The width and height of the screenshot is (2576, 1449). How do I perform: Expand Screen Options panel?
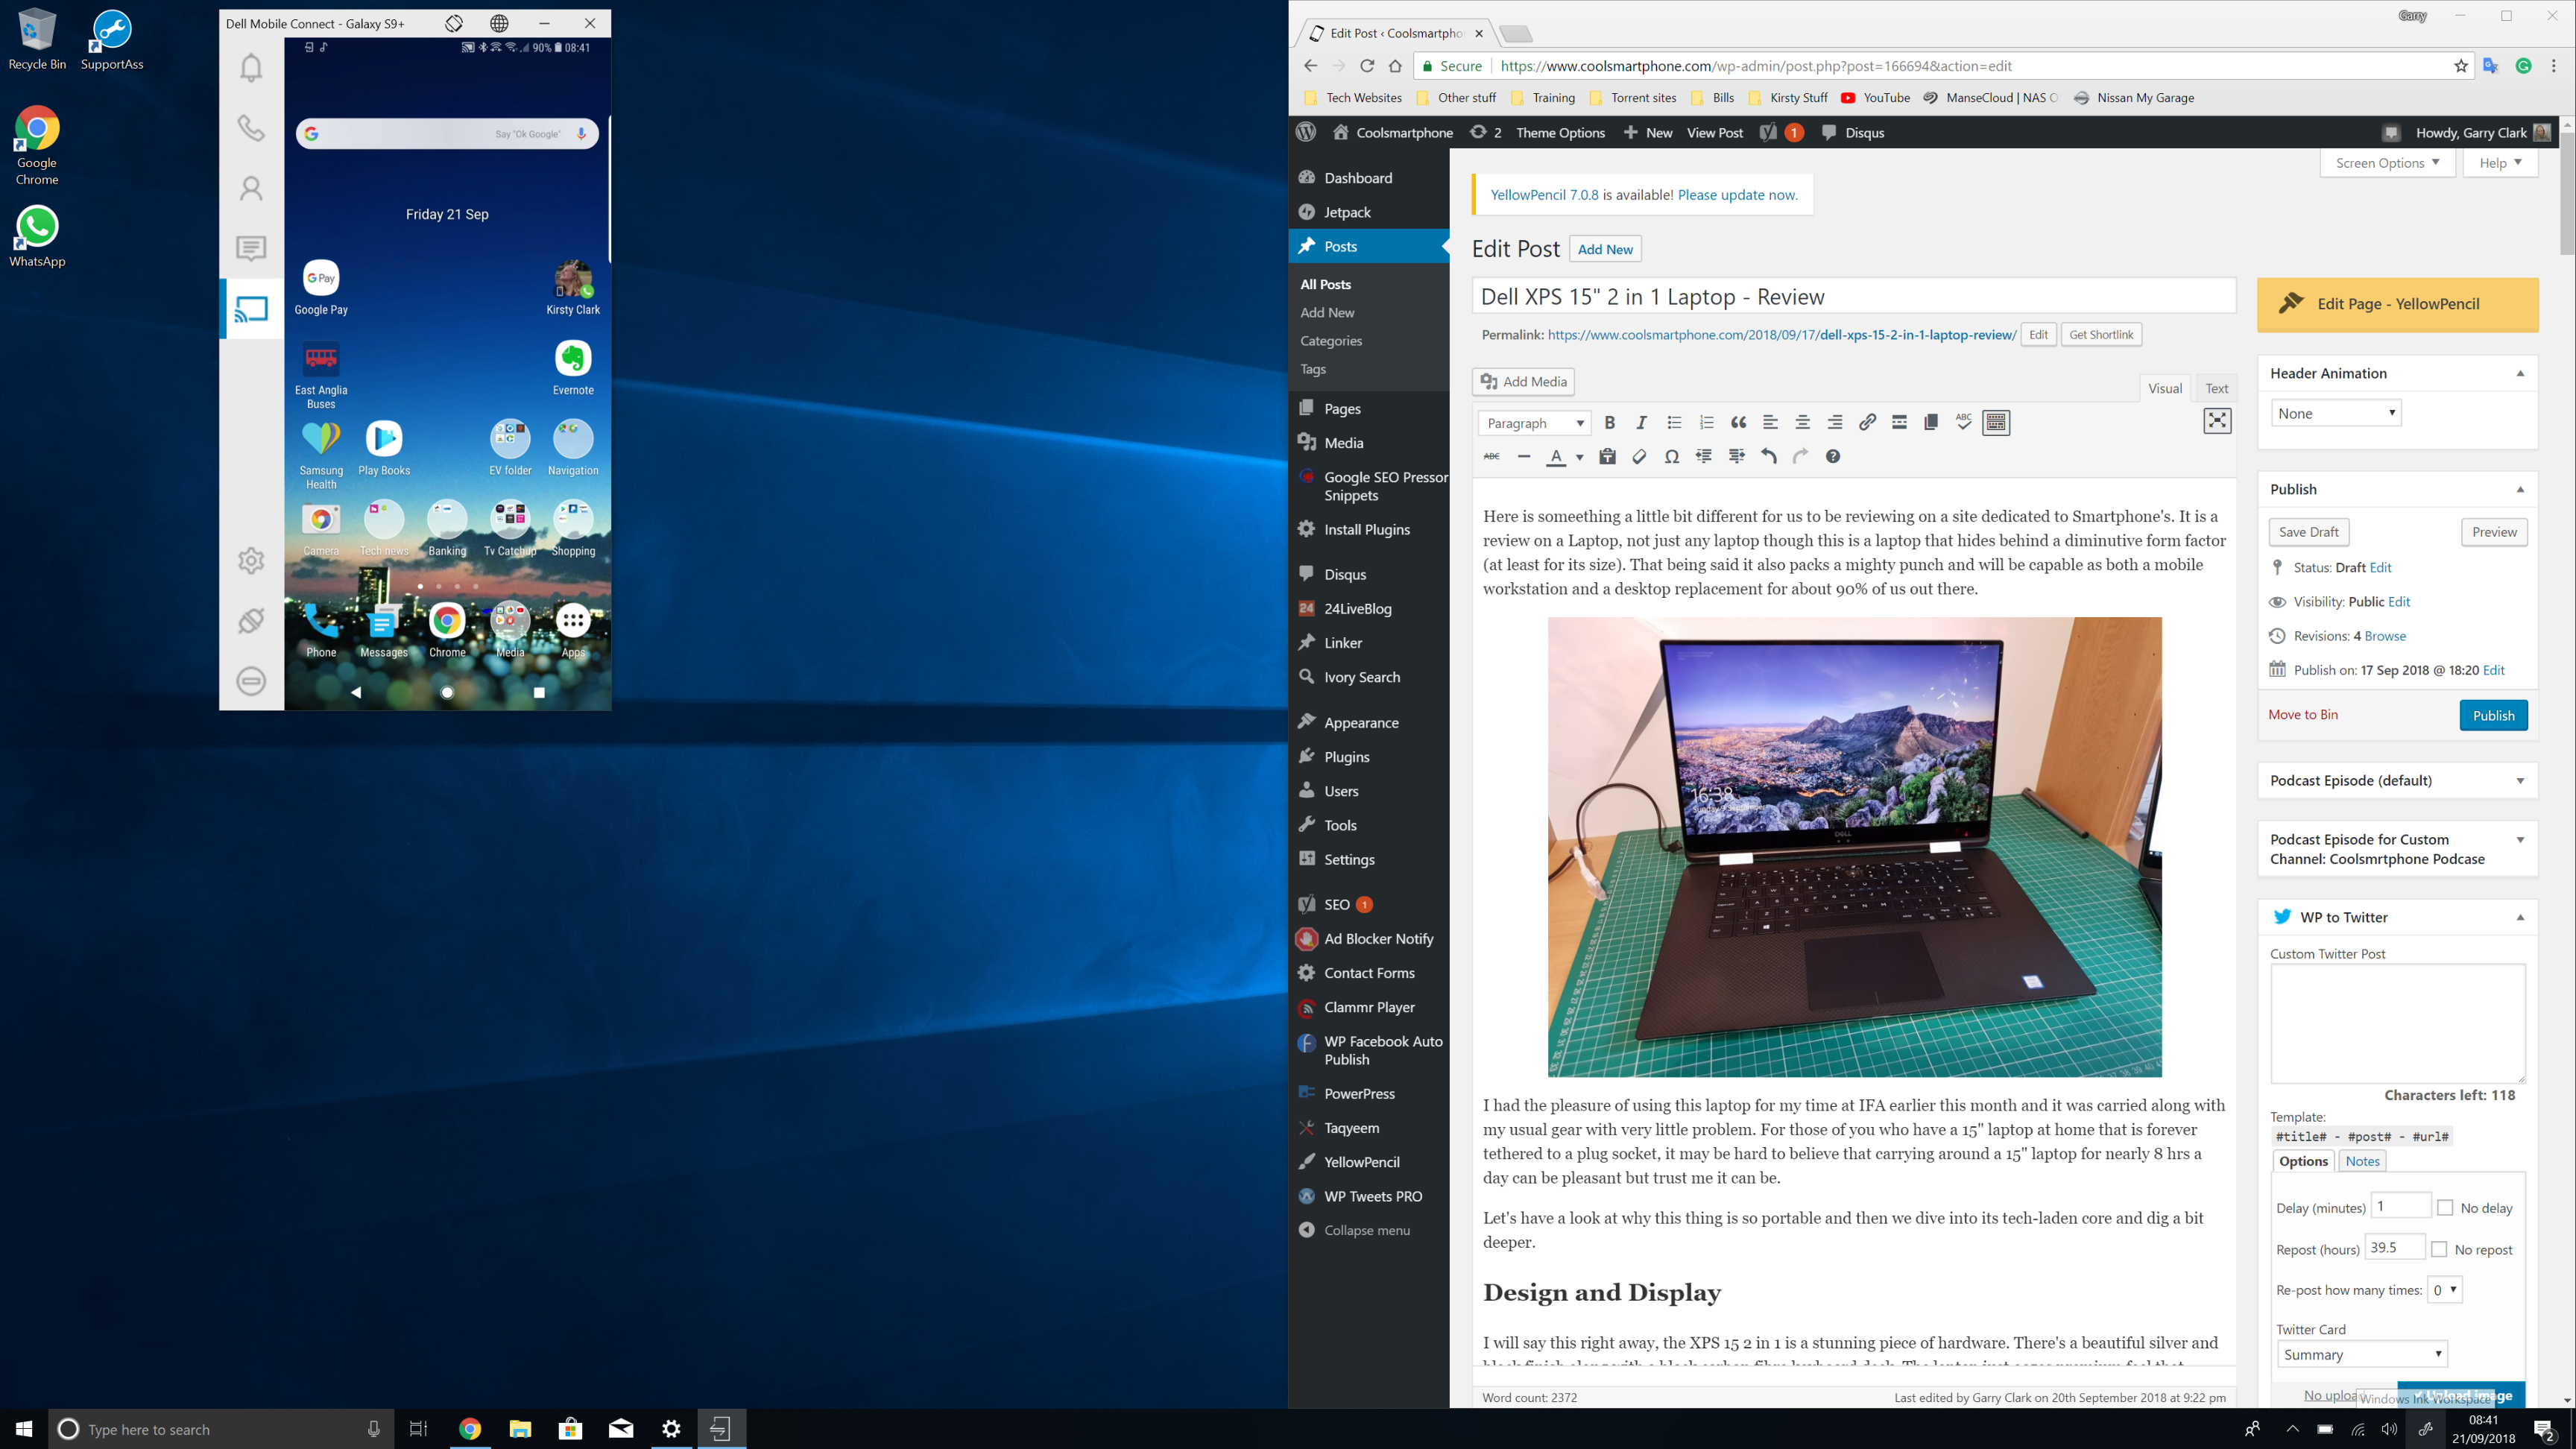(x=2387, y=163)
